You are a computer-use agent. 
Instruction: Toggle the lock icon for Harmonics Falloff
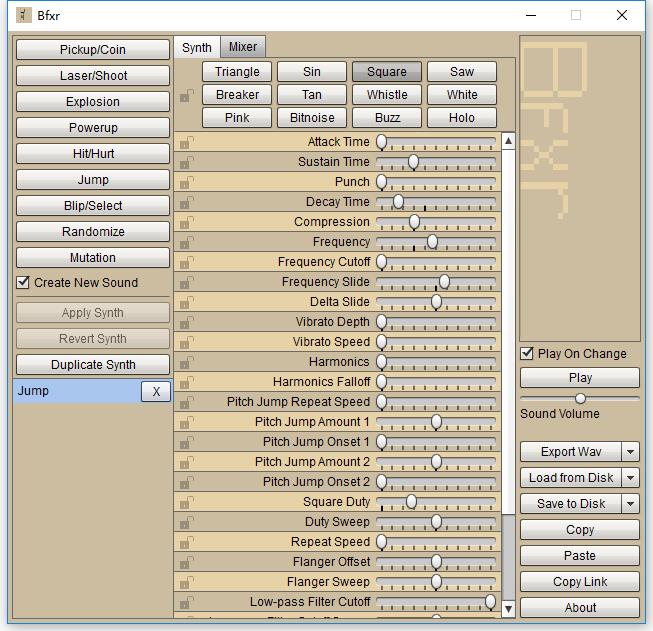pyautogui.click(x=187, y=382)
